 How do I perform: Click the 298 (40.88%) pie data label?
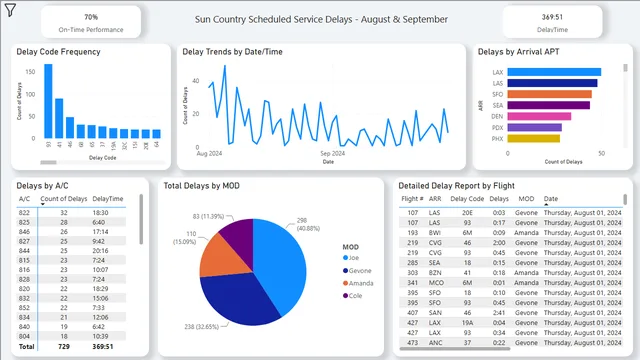point(308,224)
